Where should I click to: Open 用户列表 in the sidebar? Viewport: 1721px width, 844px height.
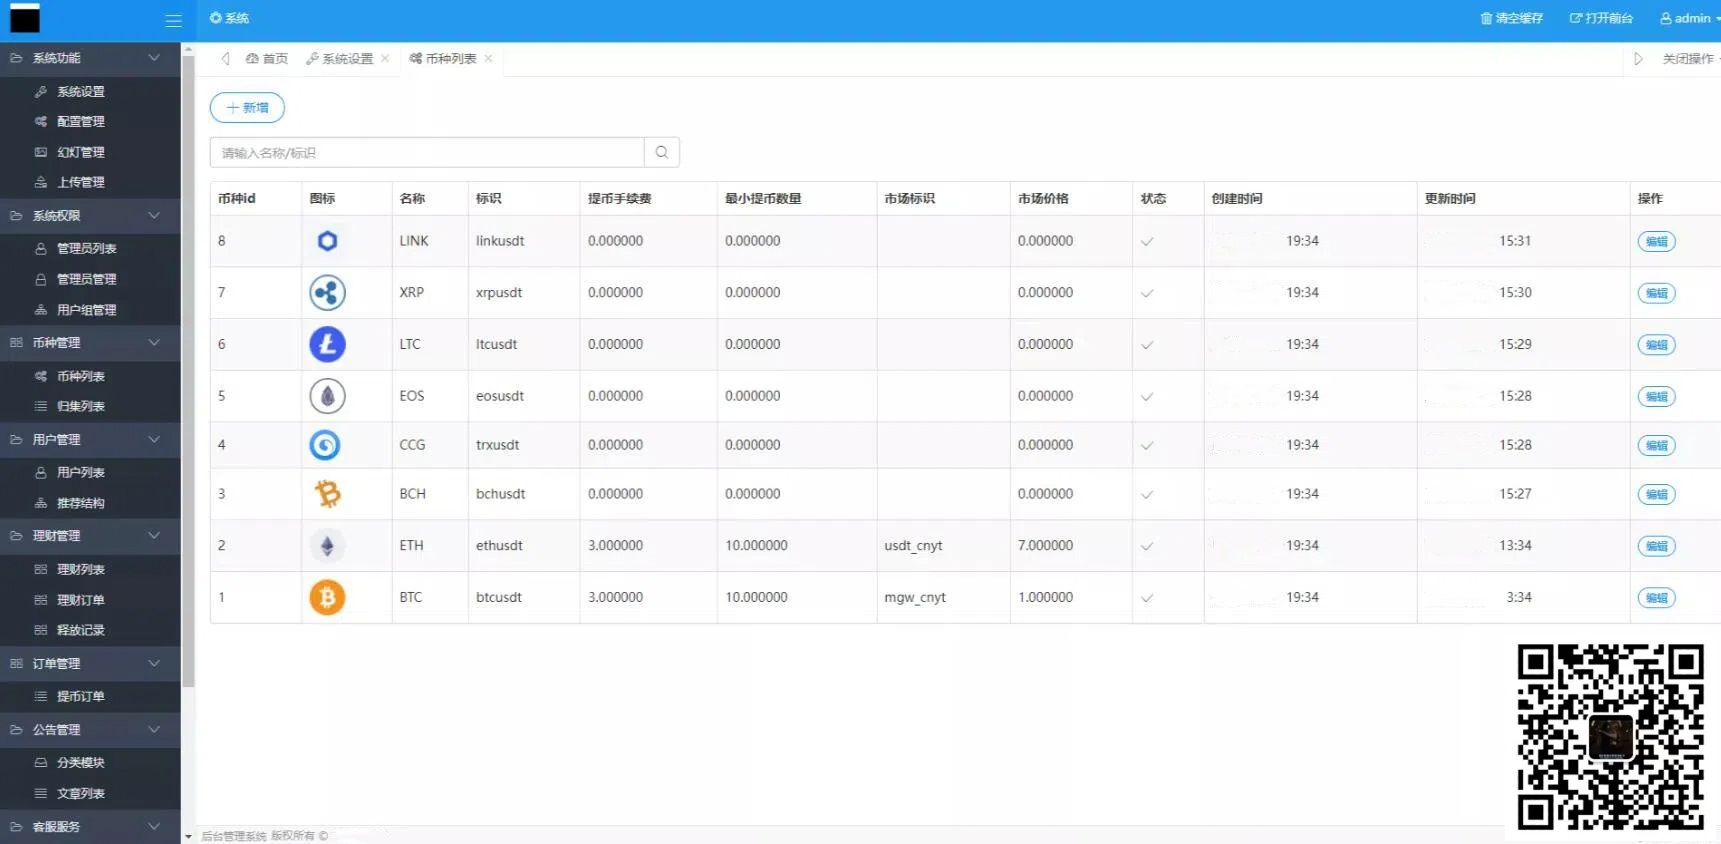[80, 472]
